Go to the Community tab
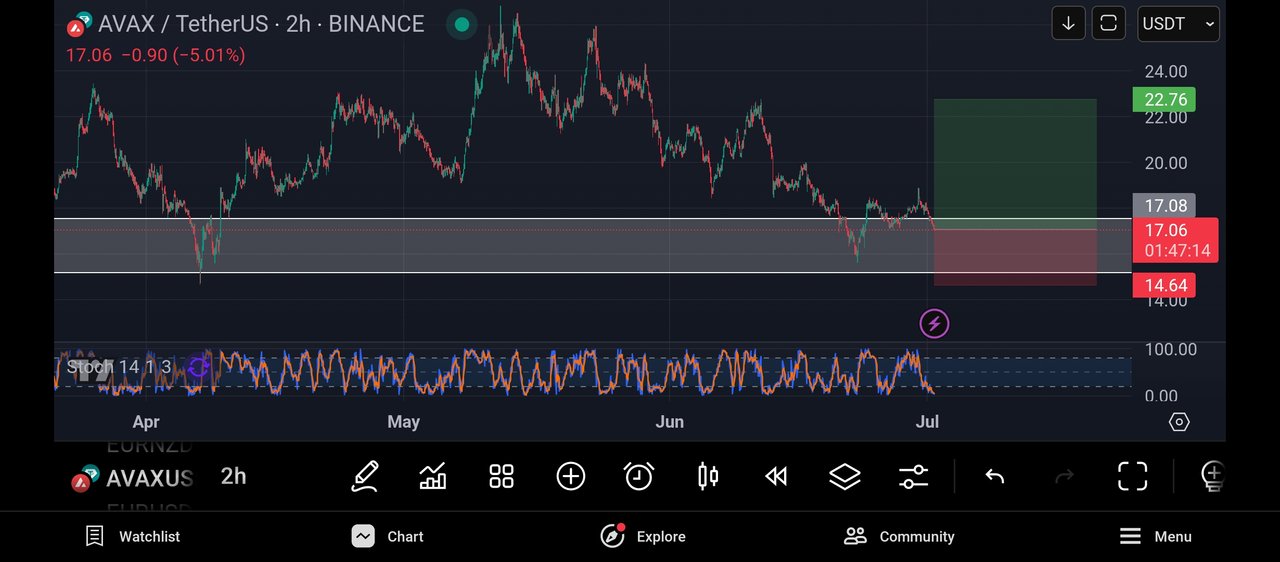 click(x=899, y=537)
